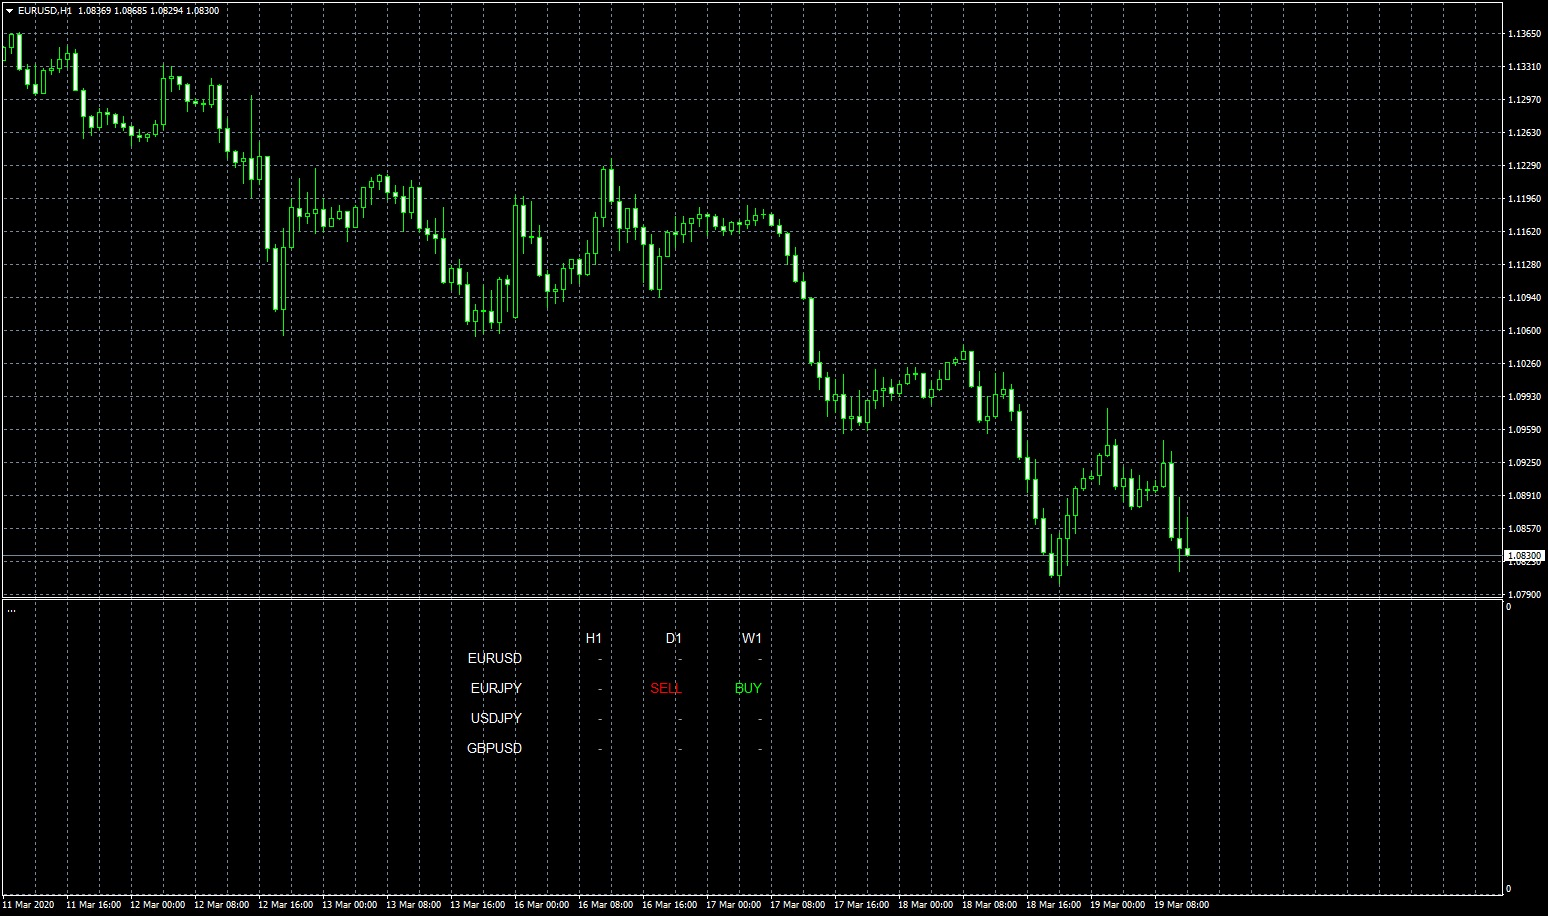Click the red SELL signal for EURJPY

click(x=666, y=688)
